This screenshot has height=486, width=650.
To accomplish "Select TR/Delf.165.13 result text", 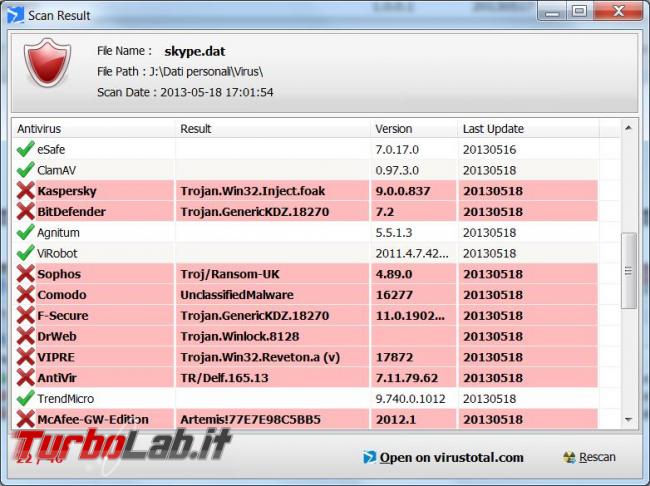I will coord(224,378).
